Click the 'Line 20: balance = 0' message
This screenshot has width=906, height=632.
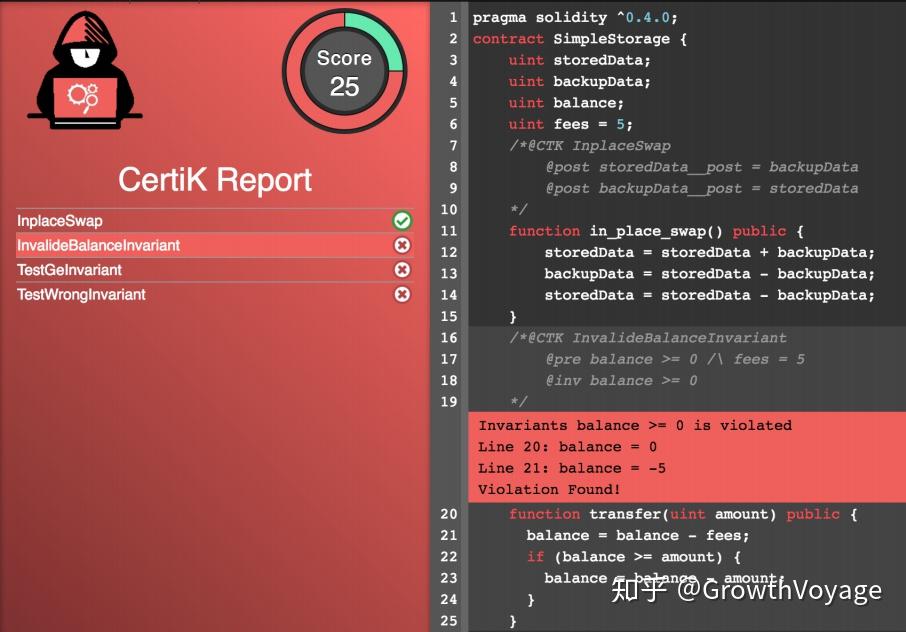click(567, 447)
